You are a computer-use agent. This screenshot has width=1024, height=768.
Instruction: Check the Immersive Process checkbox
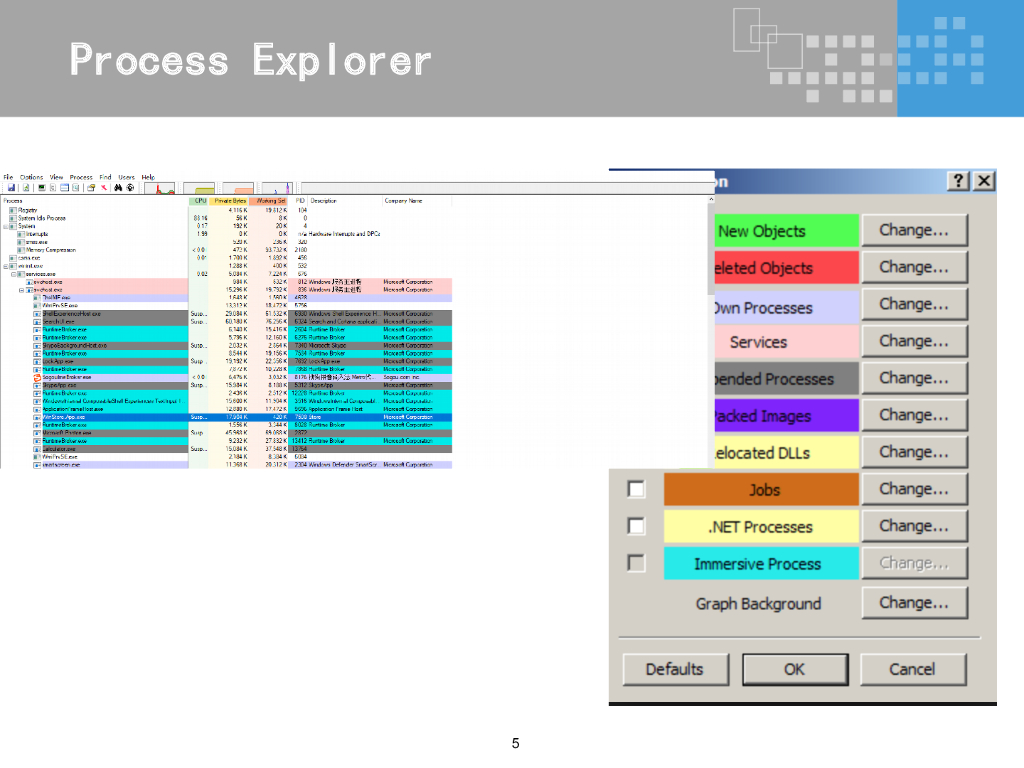coord(636,563)
